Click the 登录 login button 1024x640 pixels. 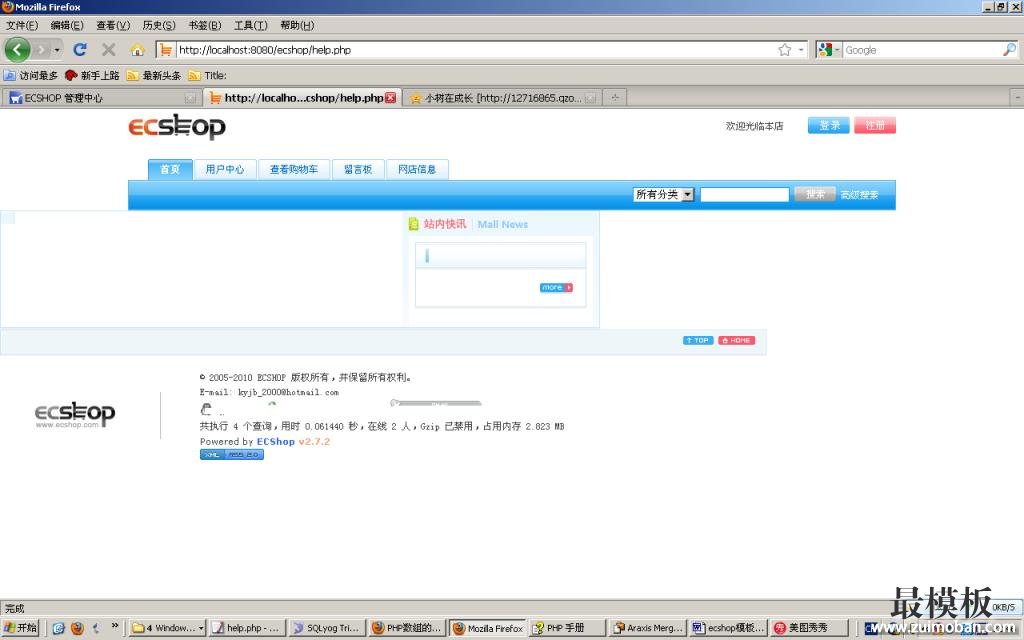(829, 125)
